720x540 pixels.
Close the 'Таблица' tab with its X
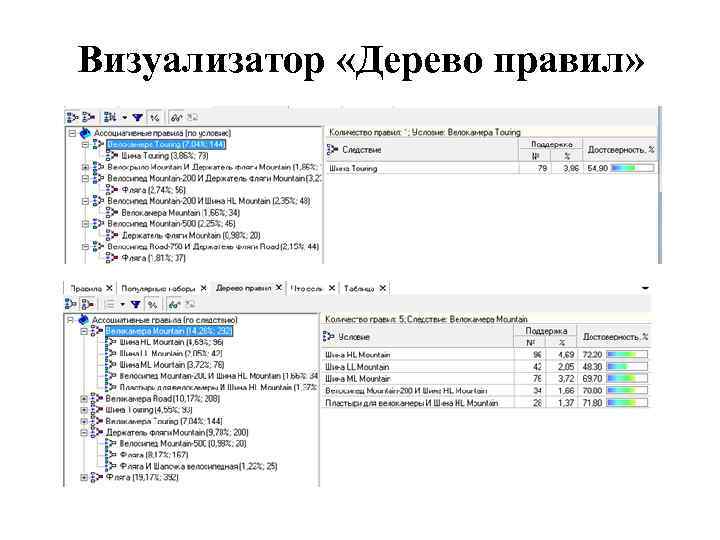pos(382,288)
